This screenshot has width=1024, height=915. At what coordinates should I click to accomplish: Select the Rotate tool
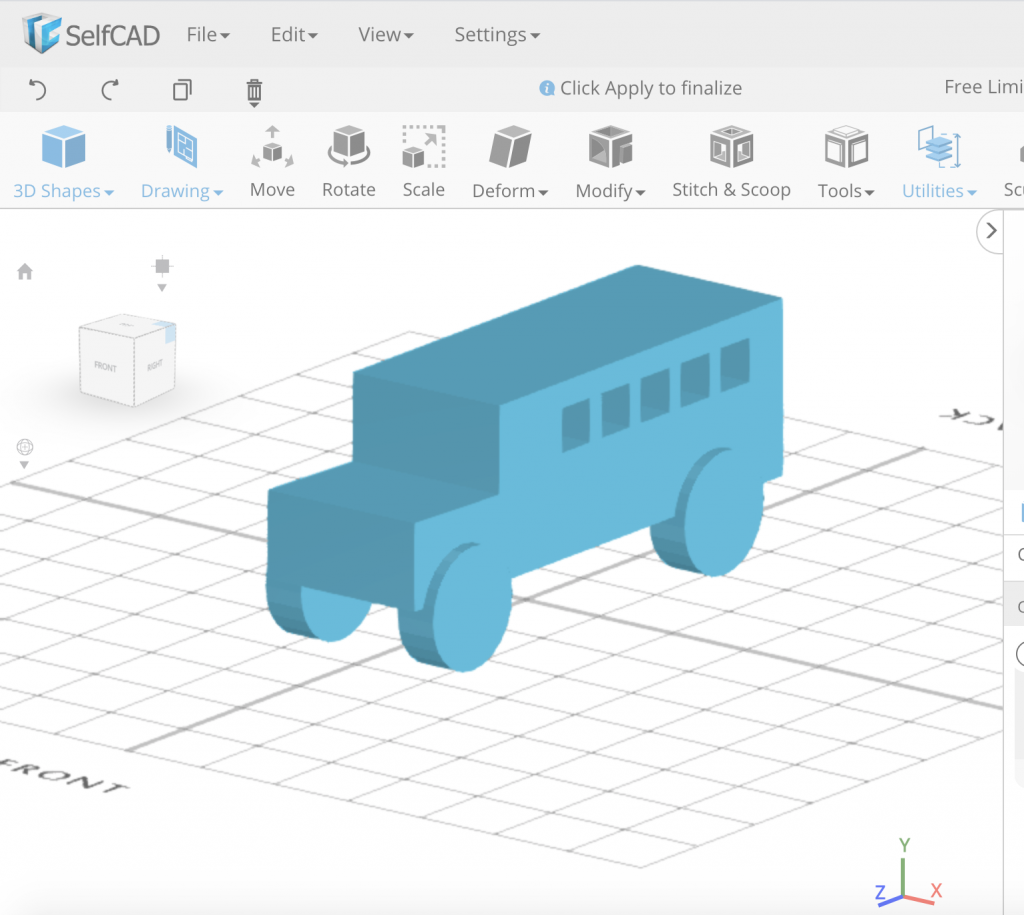pyautogui.click(x=348, y=160)
